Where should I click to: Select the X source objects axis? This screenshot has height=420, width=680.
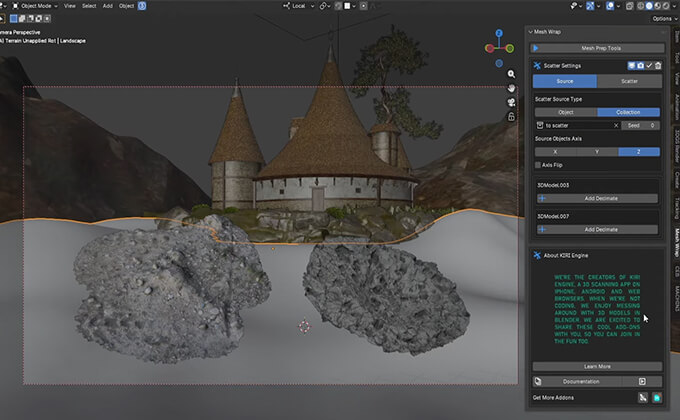pyautogui.click(x=554, y=151)
